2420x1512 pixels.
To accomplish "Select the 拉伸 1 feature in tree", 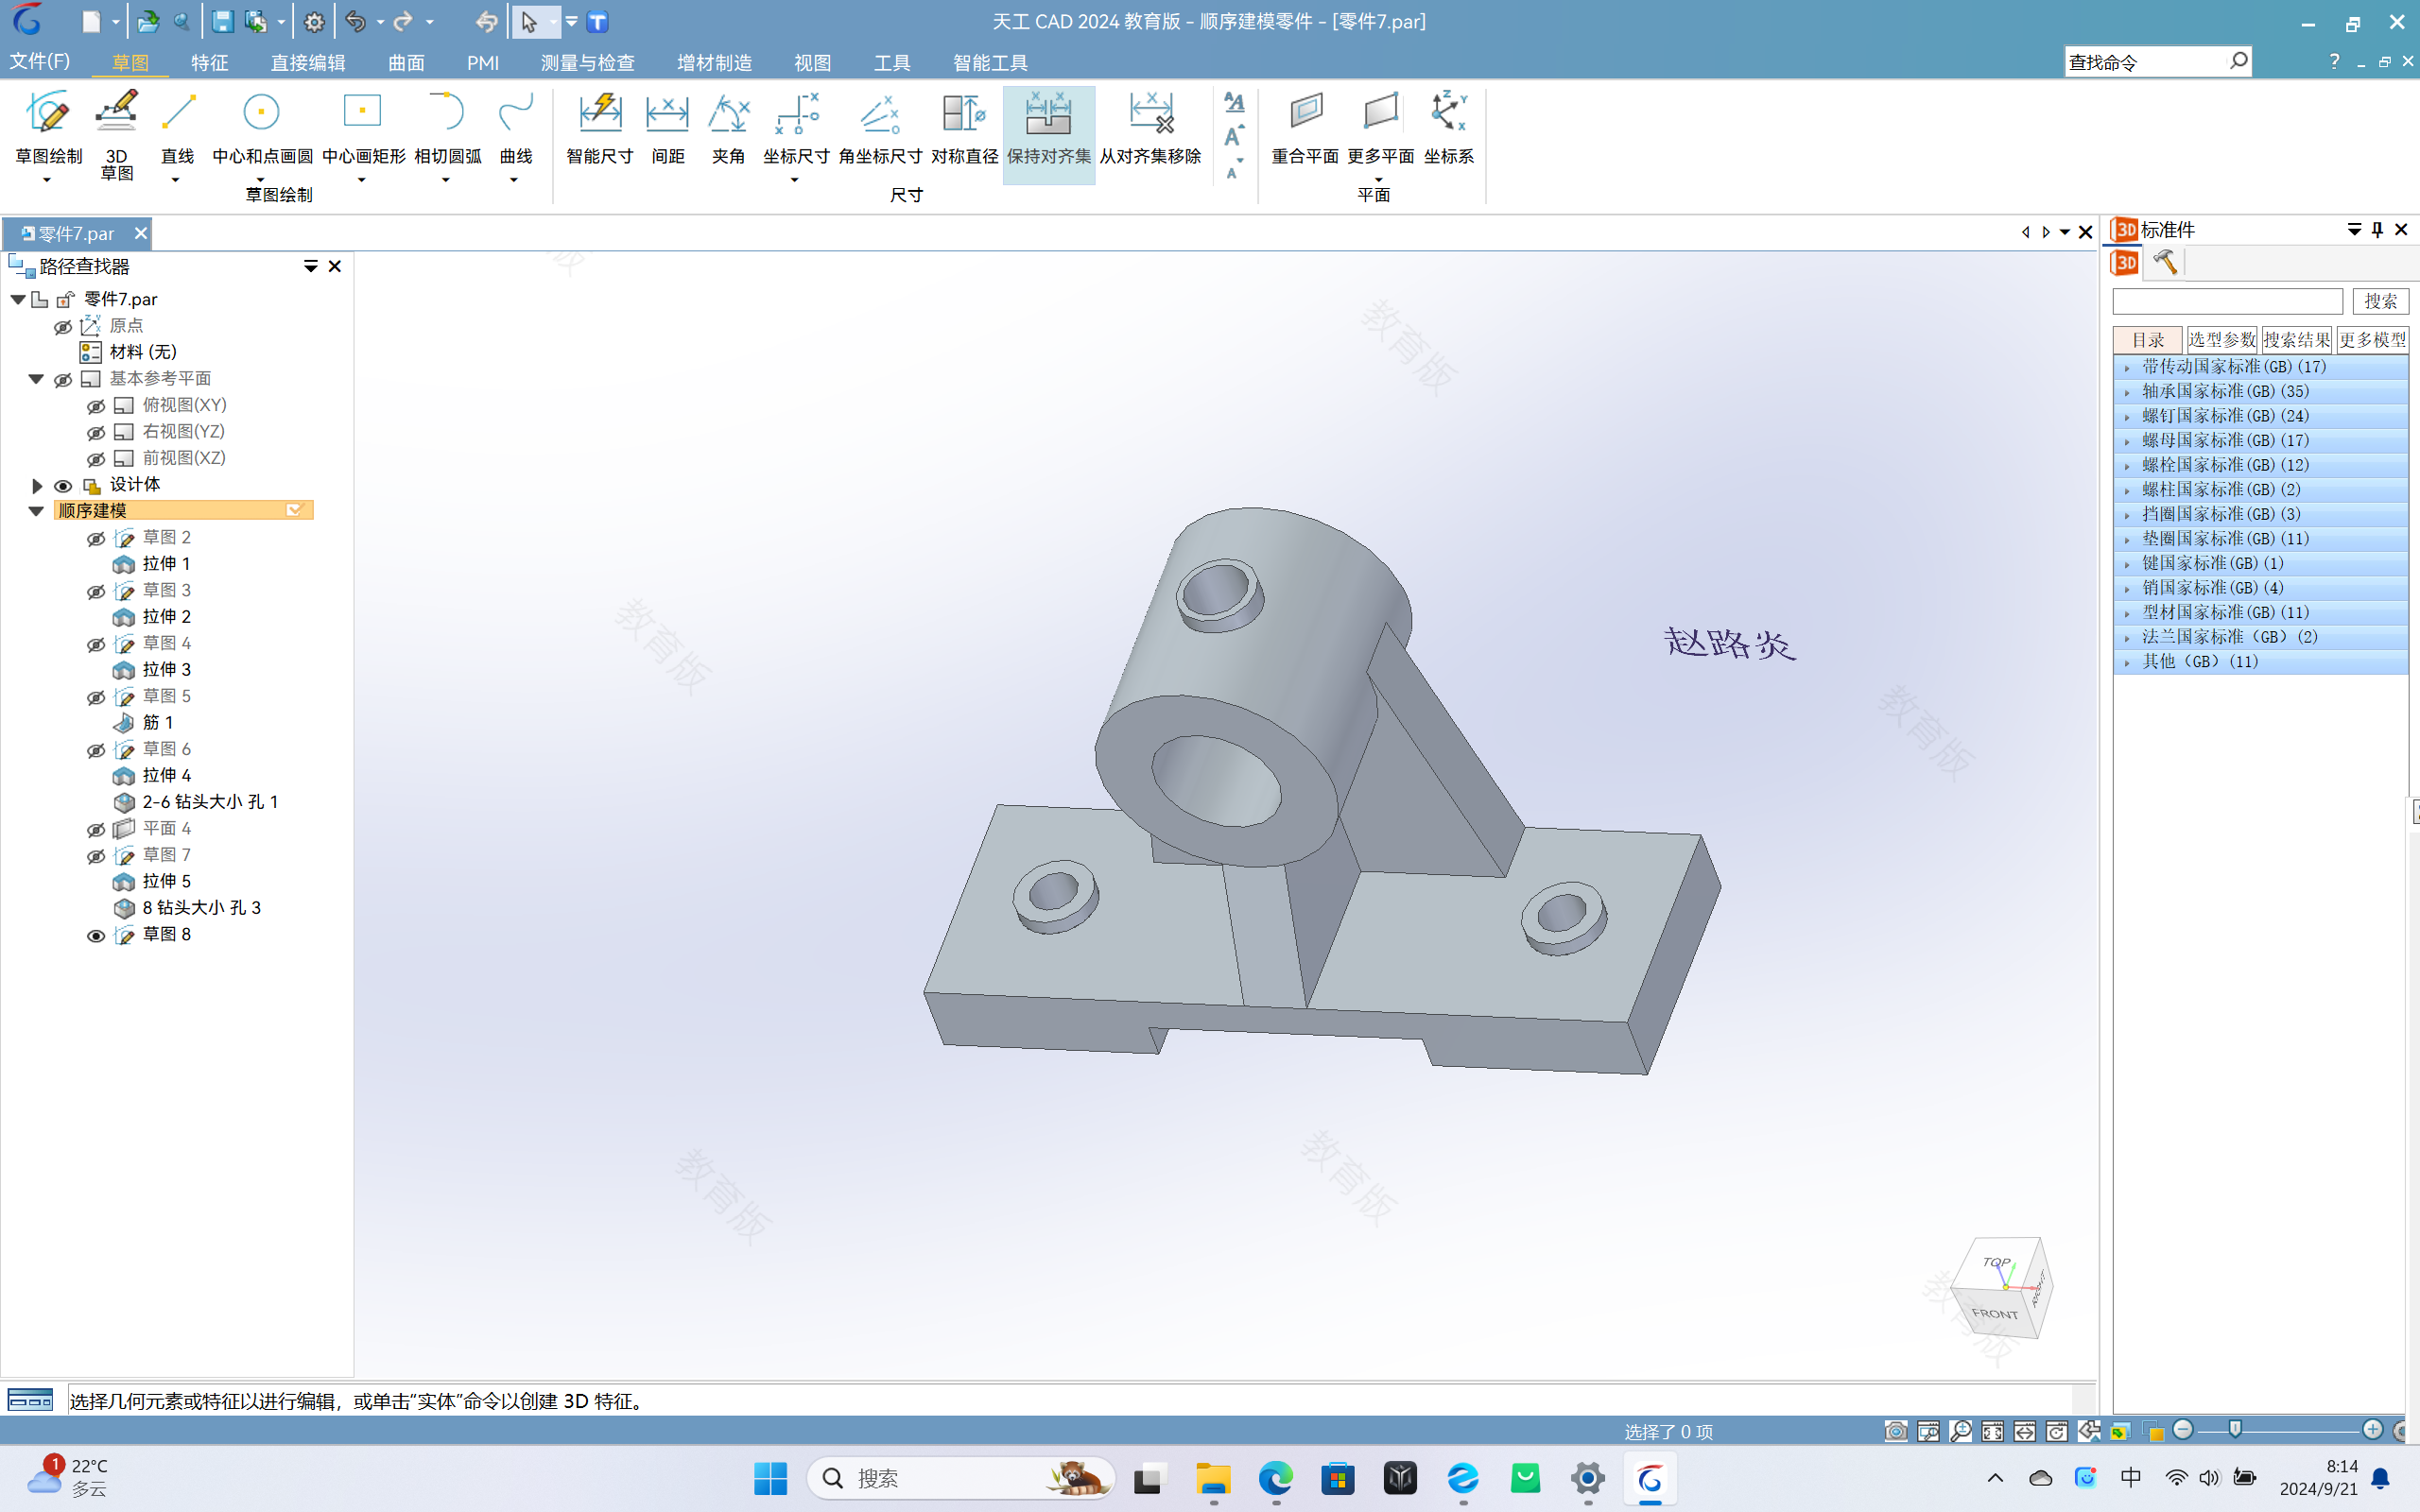I will 166,564.
